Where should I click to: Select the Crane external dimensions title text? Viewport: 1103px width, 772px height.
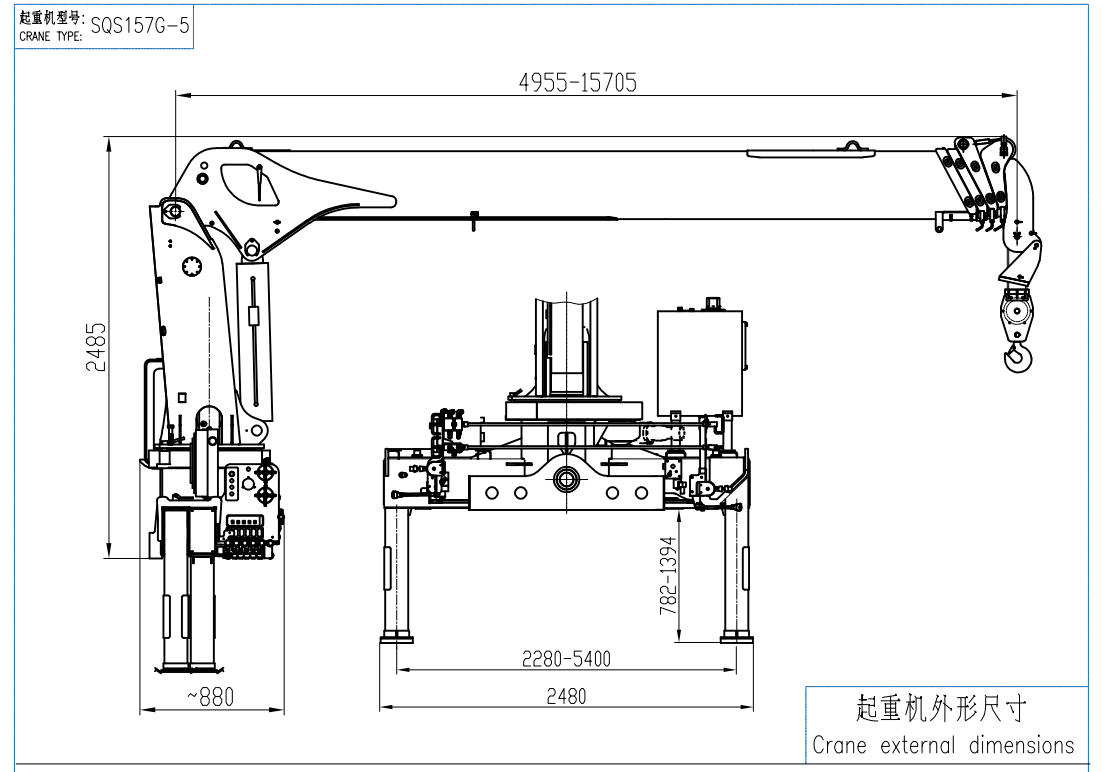(x=943, y=745)
